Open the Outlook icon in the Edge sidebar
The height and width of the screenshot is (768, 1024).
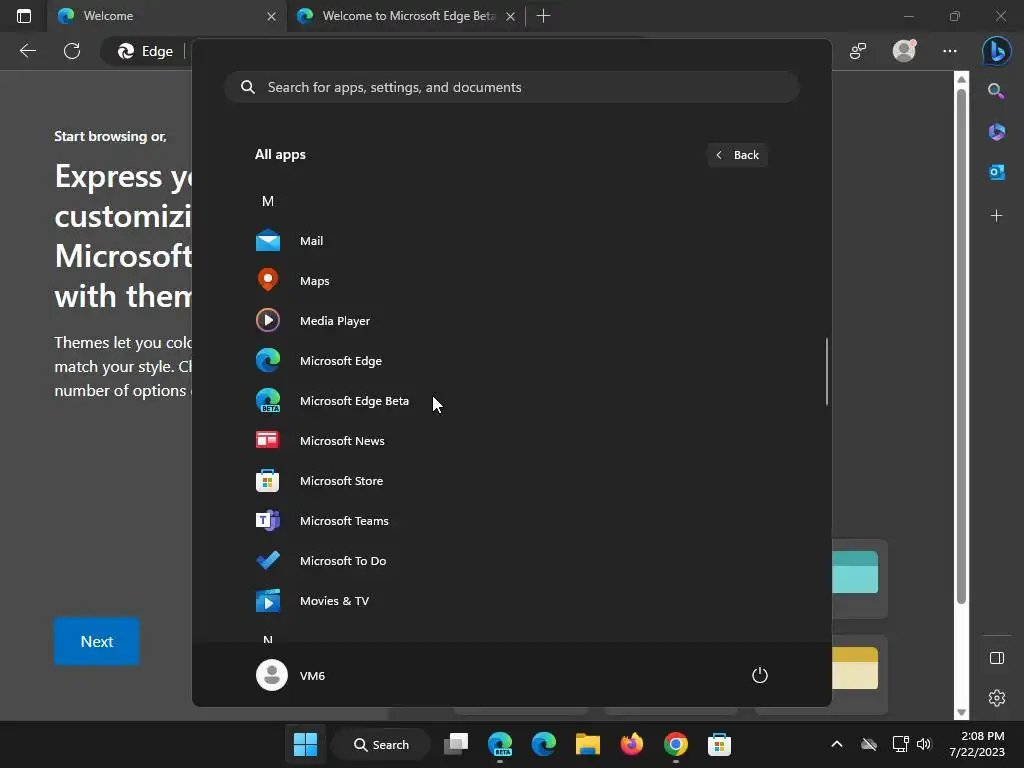click(x=997, y=172)
